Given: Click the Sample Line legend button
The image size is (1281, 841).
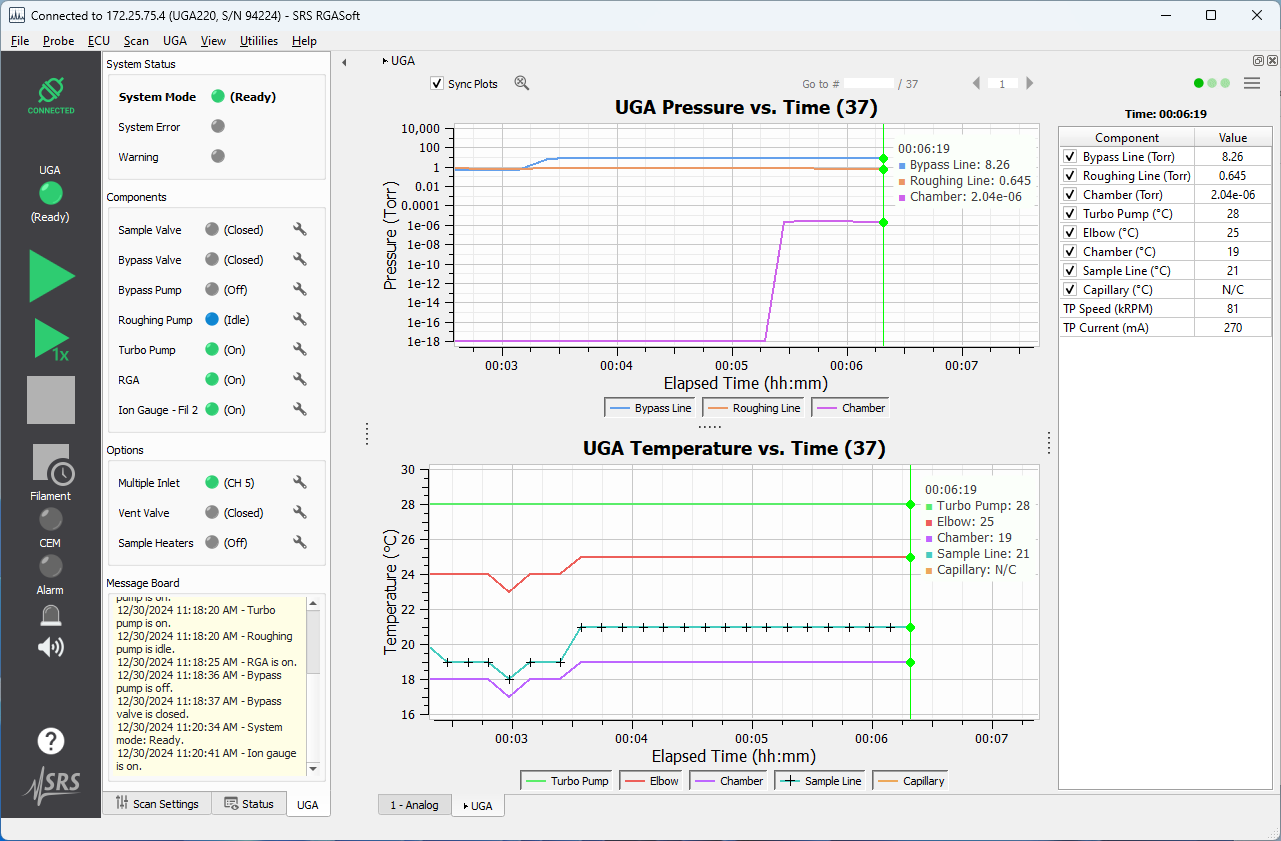Looking at the screenshot, I should (x=820, y=781).
